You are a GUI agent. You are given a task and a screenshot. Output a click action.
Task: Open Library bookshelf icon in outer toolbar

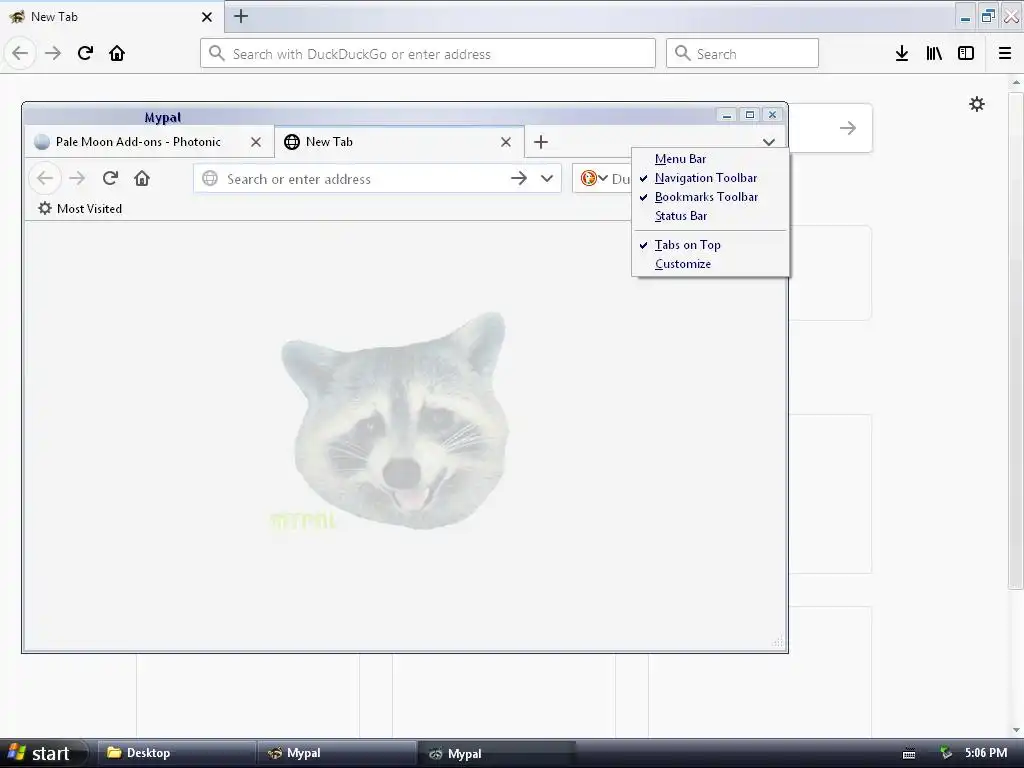point(934,53)
